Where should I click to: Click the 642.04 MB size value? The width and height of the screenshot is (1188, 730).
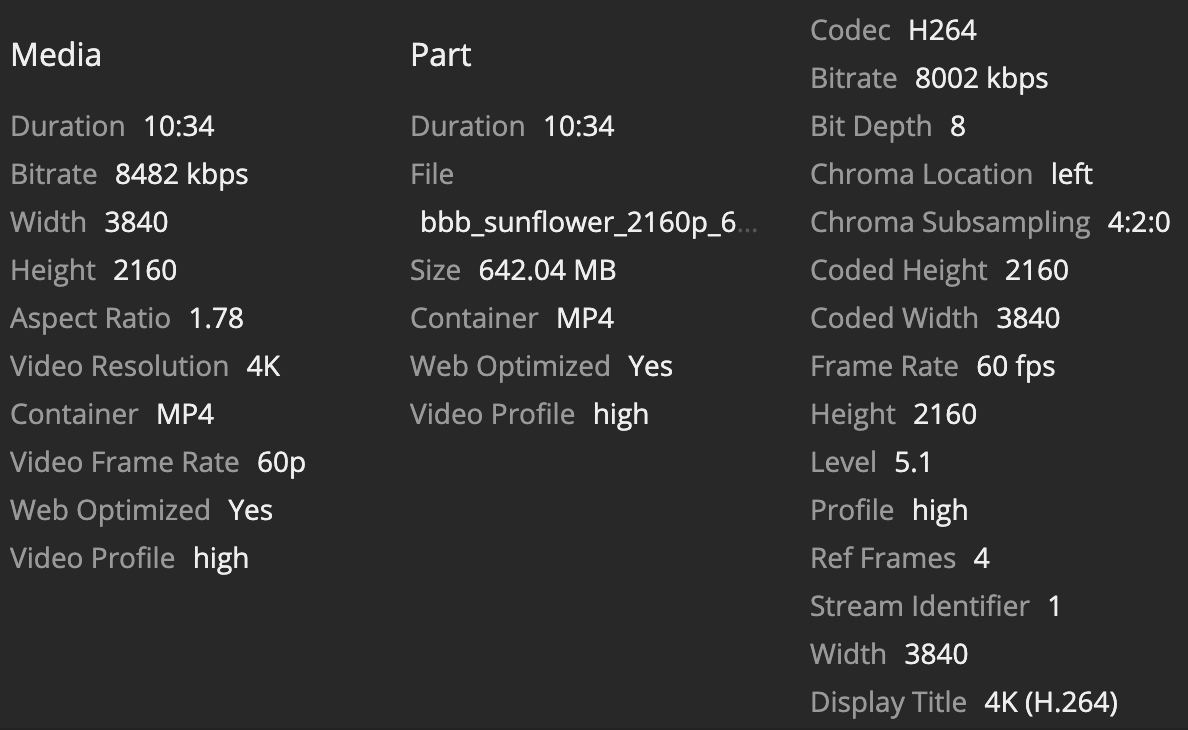click(x=547, y=270)
